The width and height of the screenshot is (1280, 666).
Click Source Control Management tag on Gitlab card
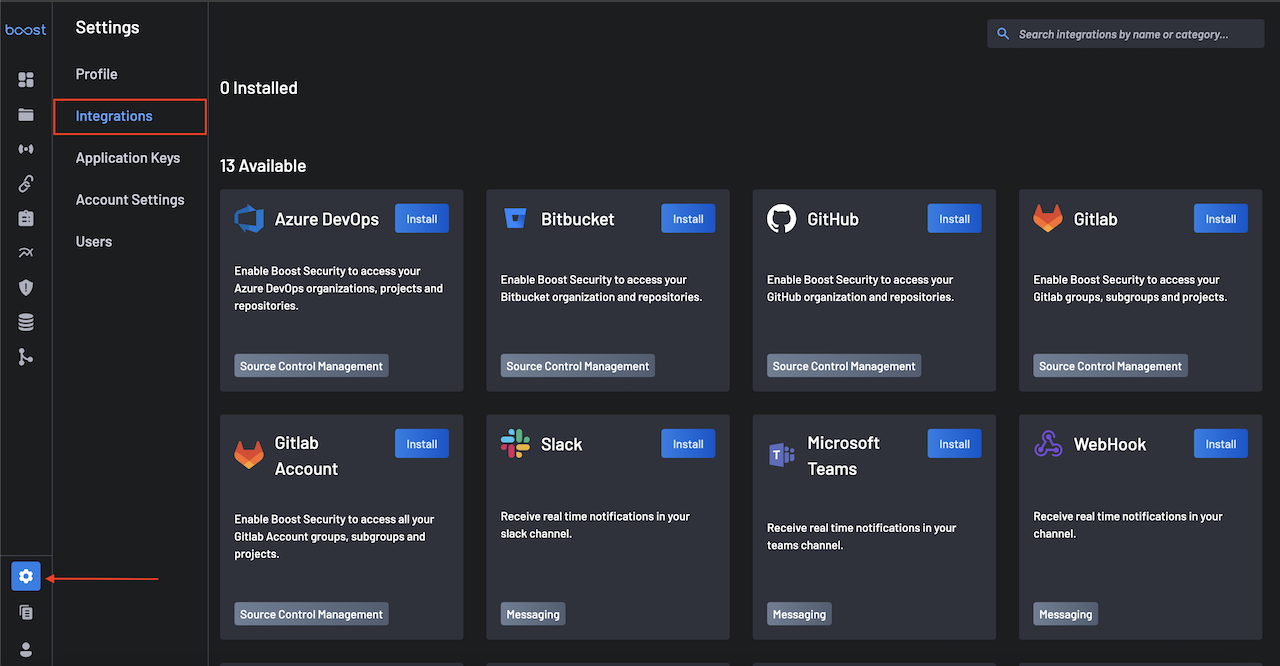coord(1110,366)
